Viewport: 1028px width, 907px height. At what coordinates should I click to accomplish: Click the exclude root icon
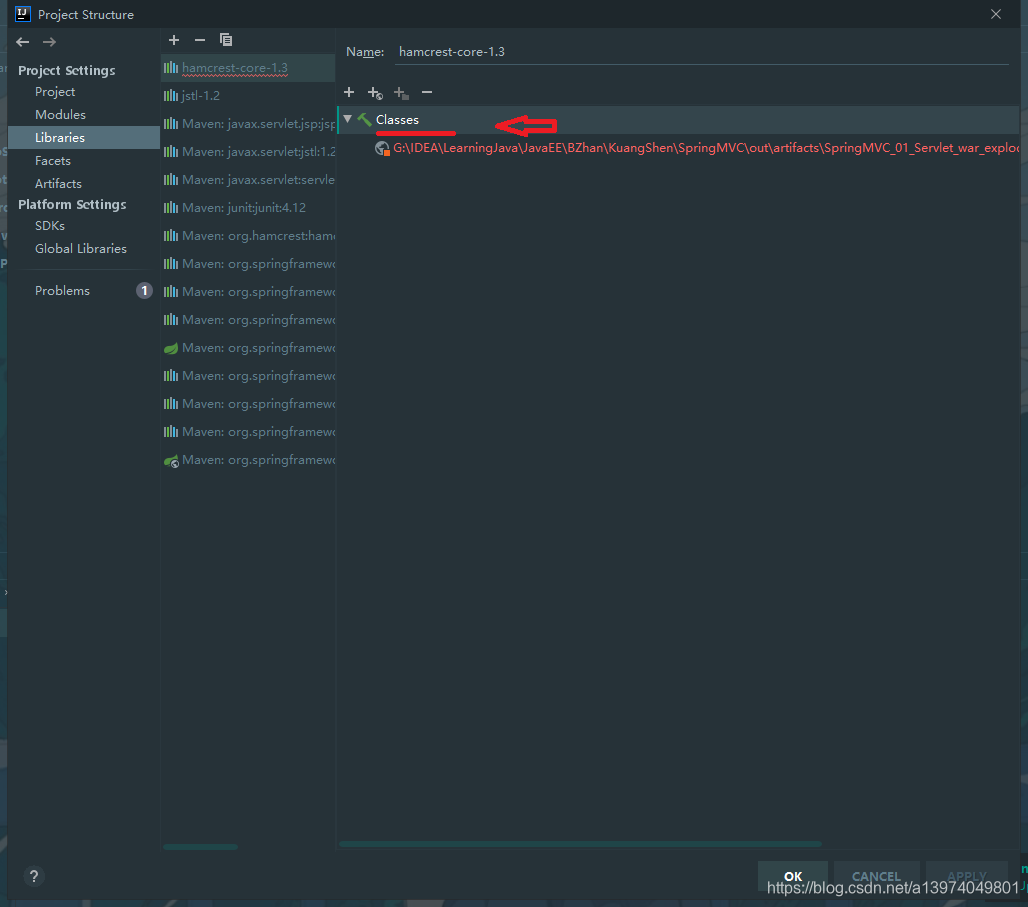pyautogui.click(x=401, y=93)
